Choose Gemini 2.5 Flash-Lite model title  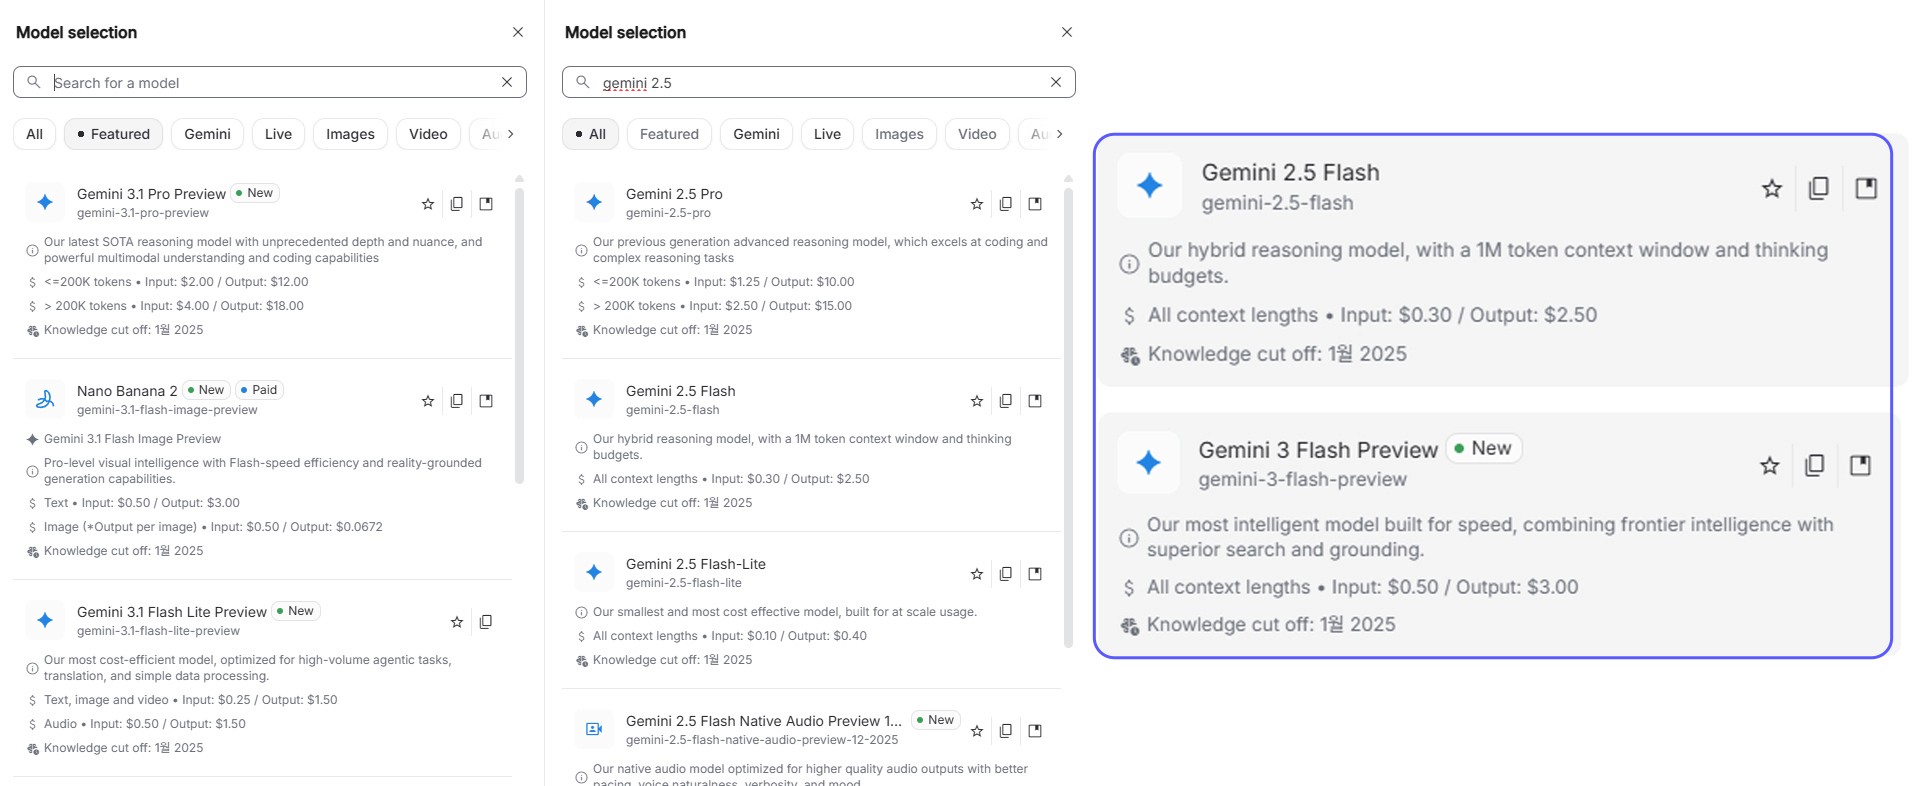click(696, 564)
